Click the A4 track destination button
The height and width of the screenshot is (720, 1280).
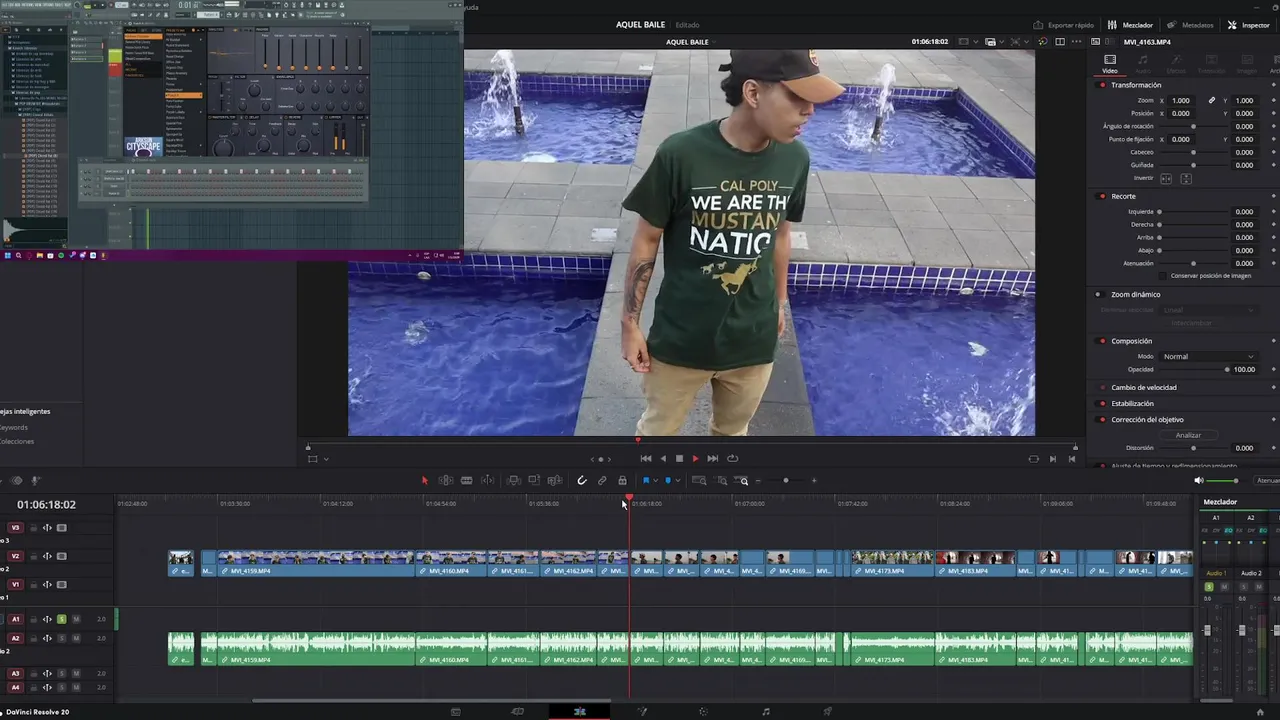[15, 688]
